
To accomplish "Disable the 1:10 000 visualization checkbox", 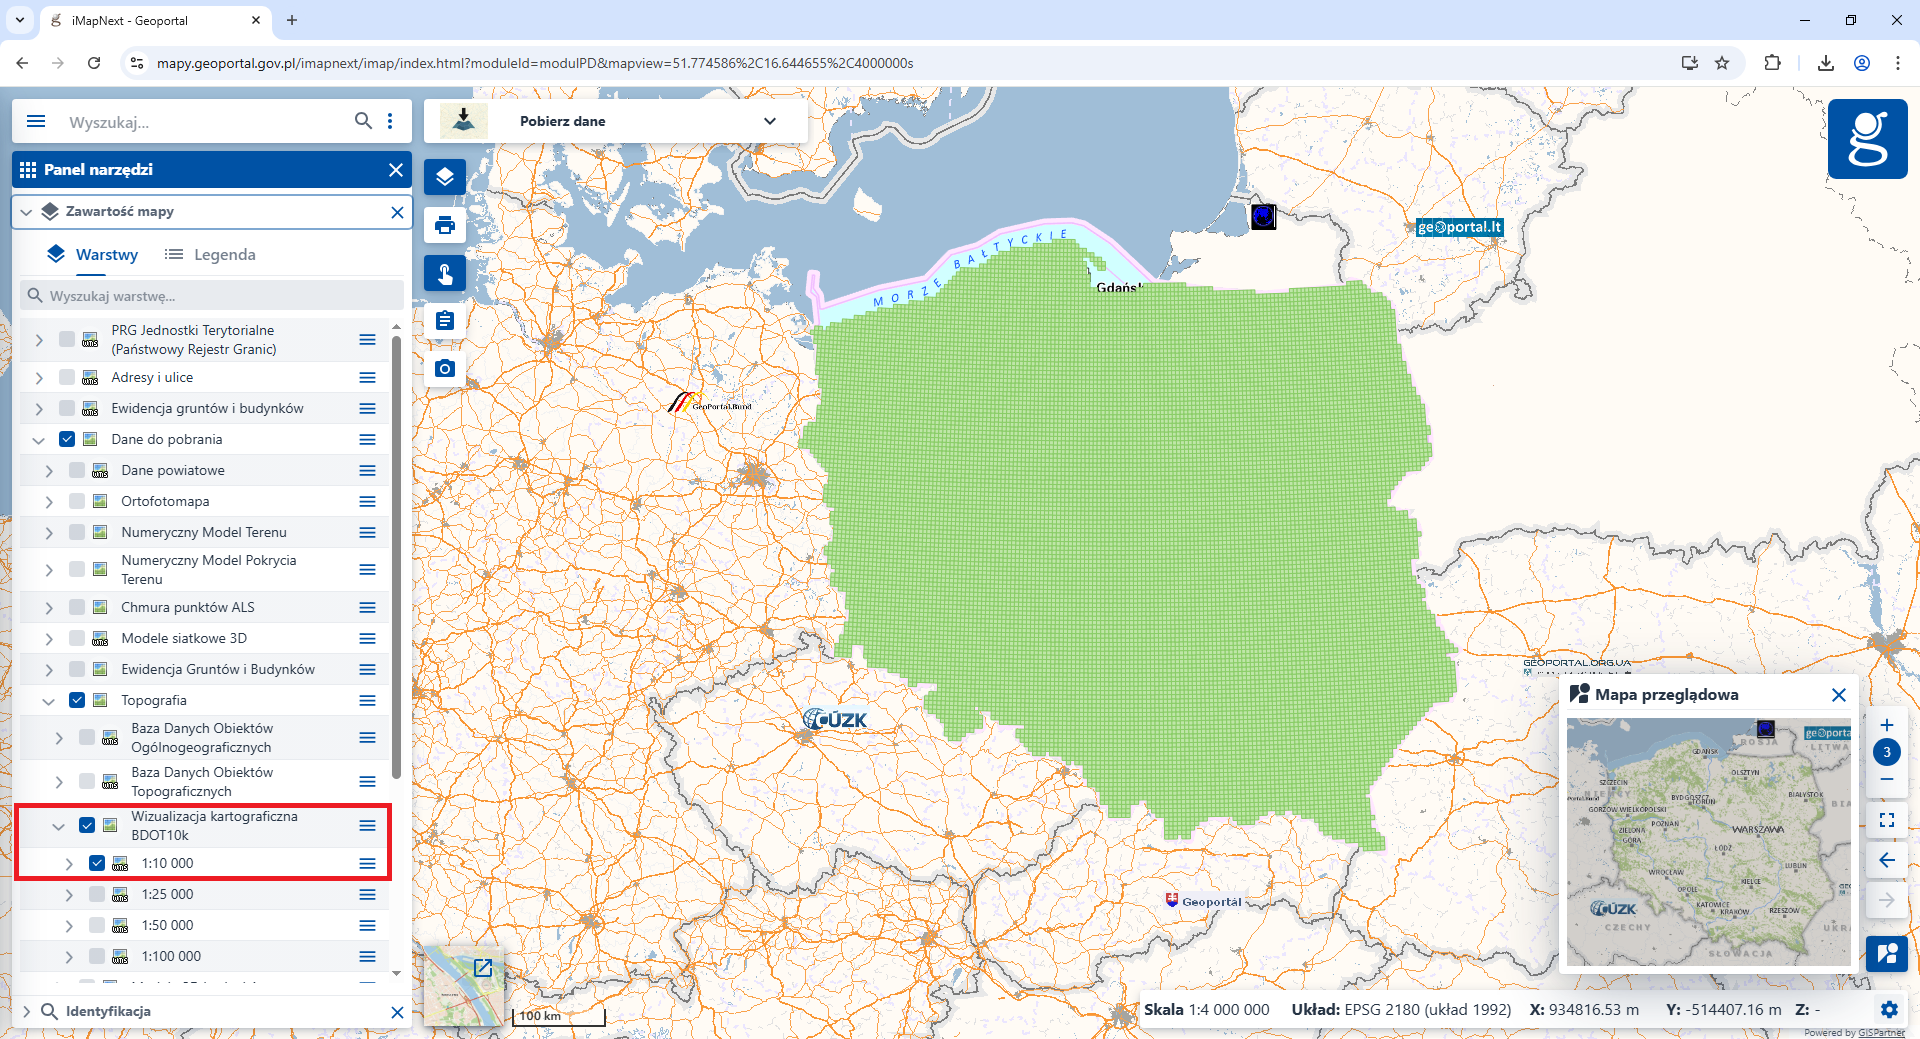I will pos(97,862).
